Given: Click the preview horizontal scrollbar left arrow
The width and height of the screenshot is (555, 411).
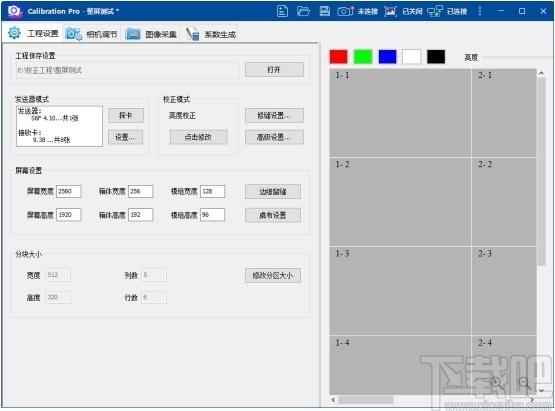Looking at the screenshot, I should pyautogui.click(x=333, y=400).
